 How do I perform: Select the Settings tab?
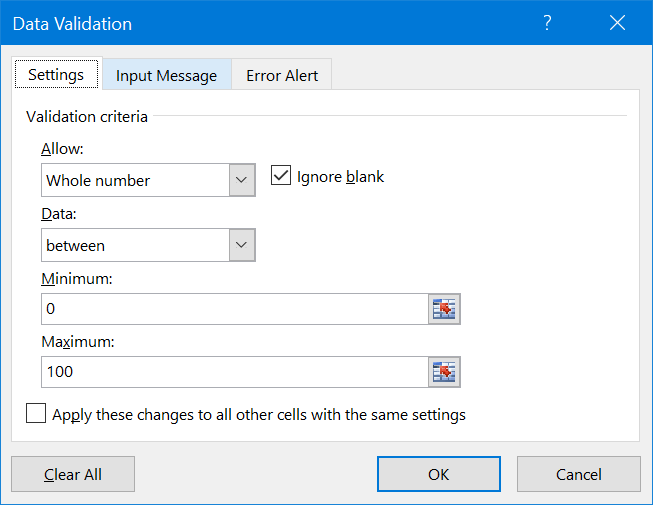pos(56,75)
